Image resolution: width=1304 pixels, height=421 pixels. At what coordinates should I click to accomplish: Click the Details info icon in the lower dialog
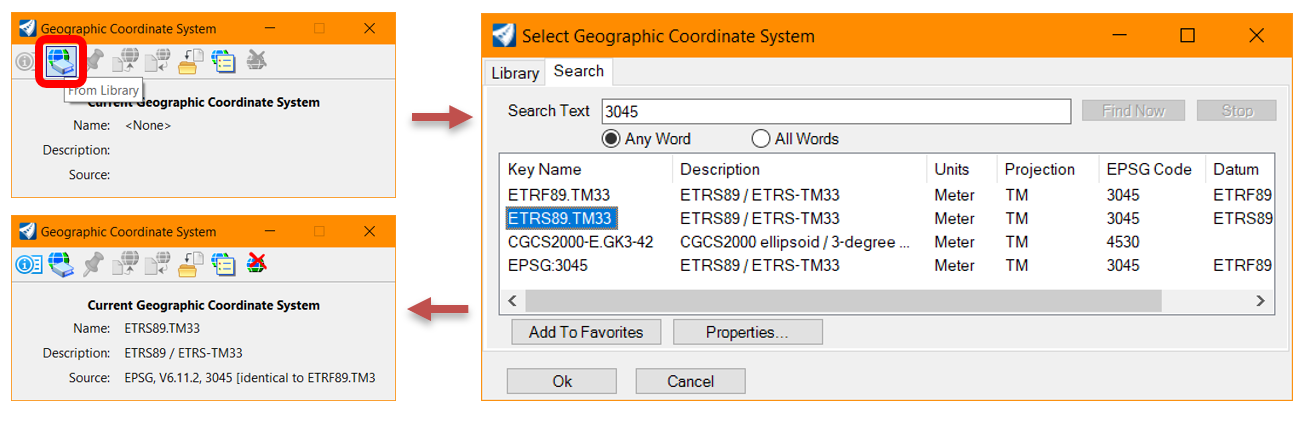pyautogui.click(x=27, y=264)
